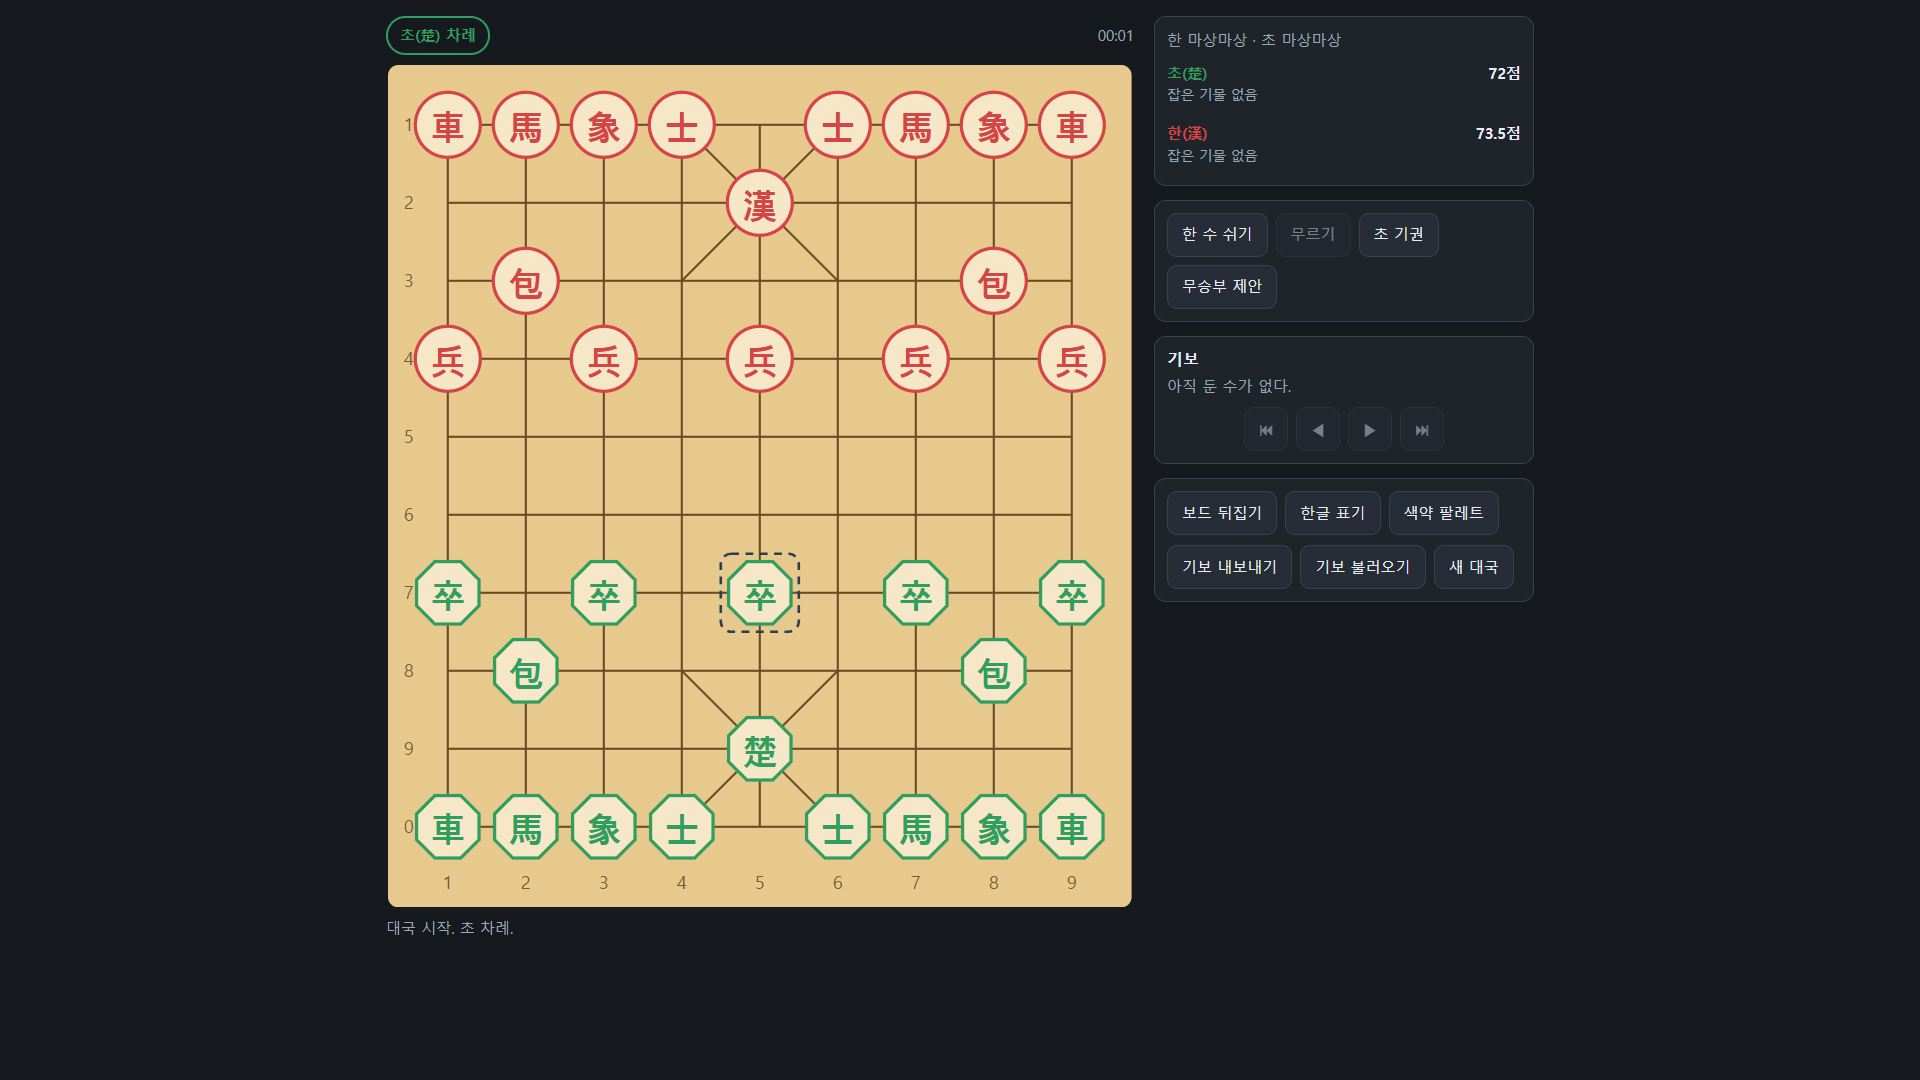Select green 包 on file 2
The width and height of the screenshot is (1920, 1080).
pos(525,671)
